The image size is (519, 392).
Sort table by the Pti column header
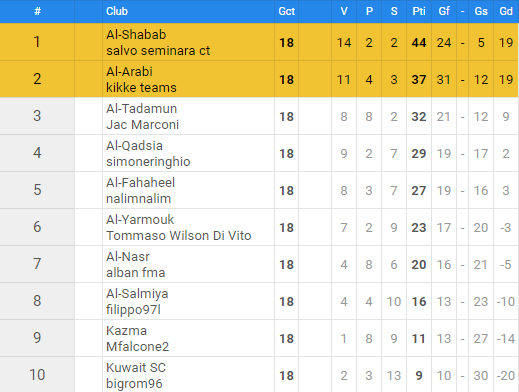pos(419,11)
